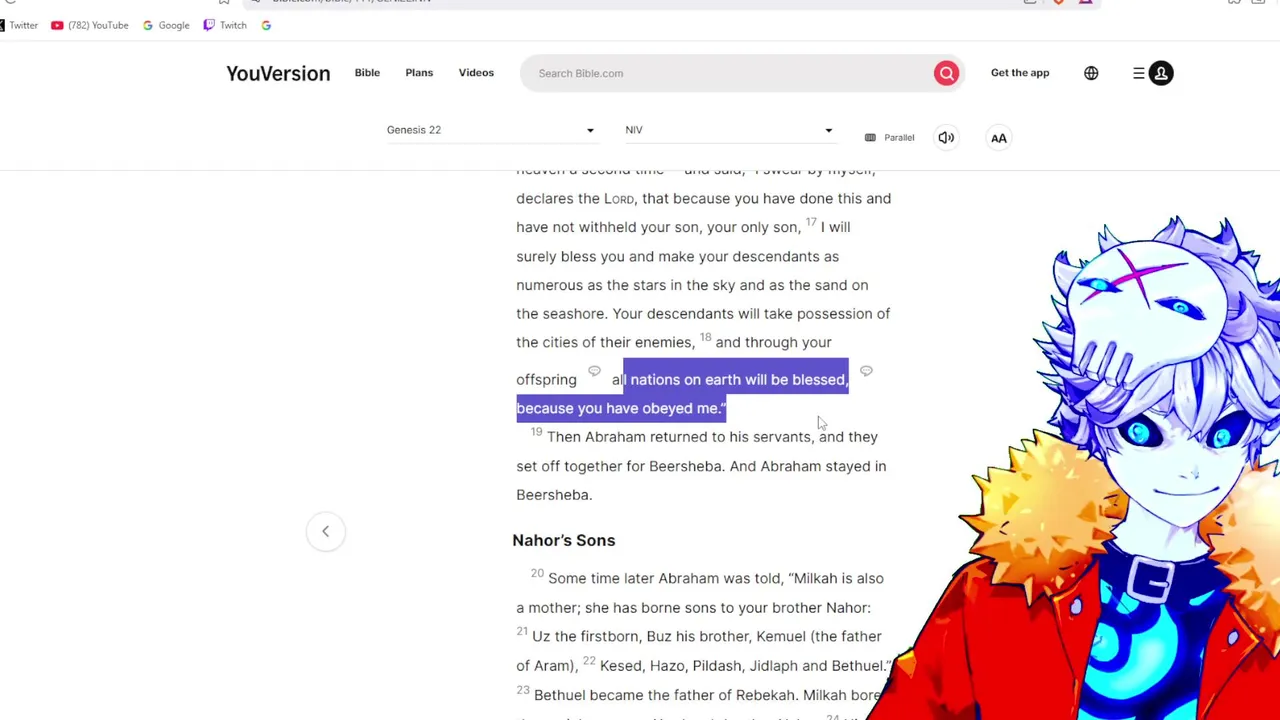Click the Twitch bookmark icon

[x=209, y=25]
